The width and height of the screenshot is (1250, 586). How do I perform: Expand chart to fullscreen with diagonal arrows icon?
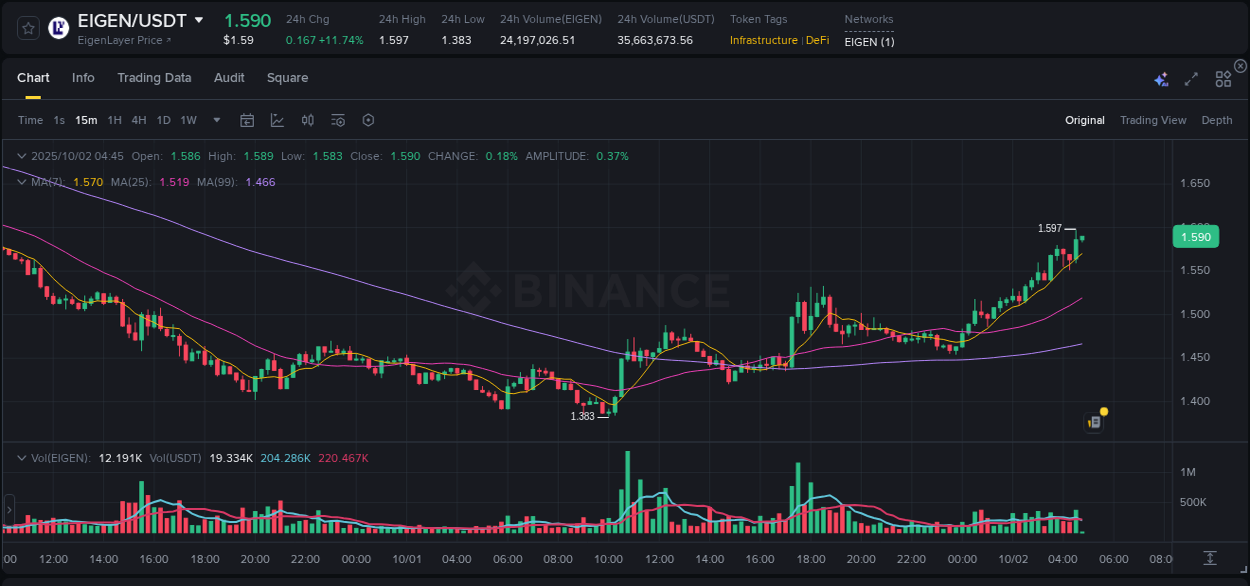point(1190,77)
